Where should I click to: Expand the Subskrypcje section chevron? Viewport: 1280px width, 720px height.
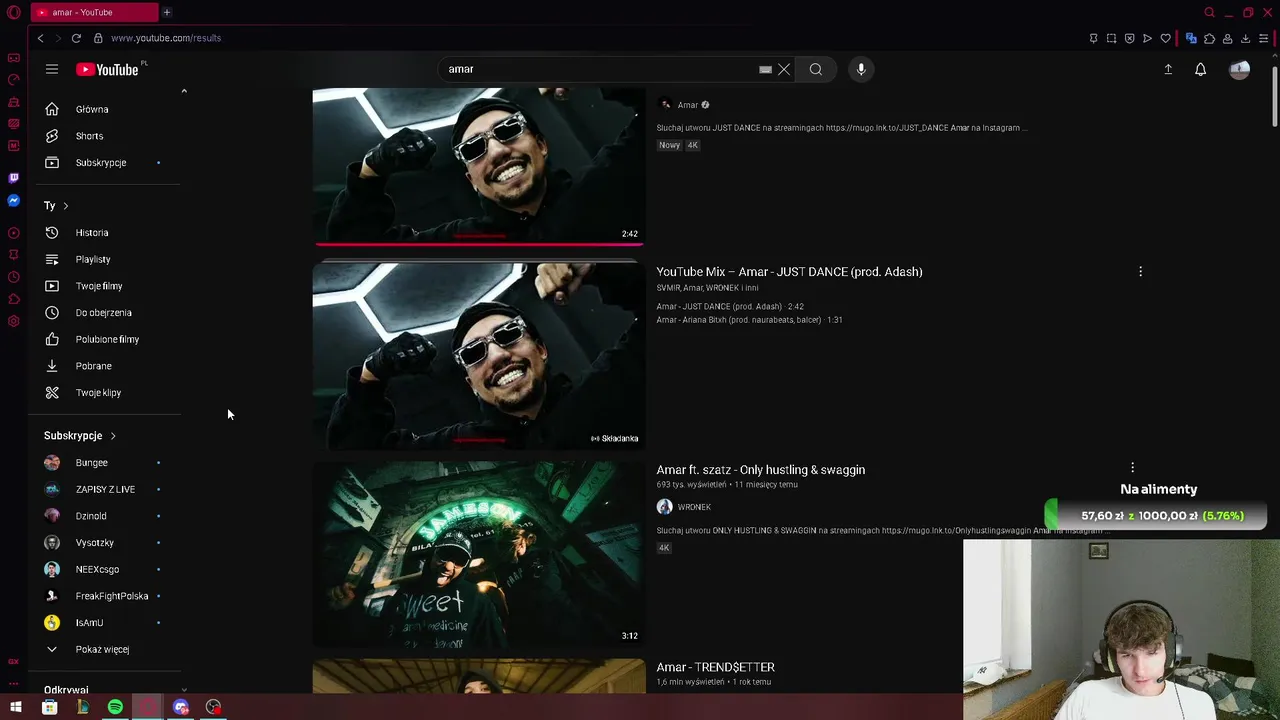[113, 436]
